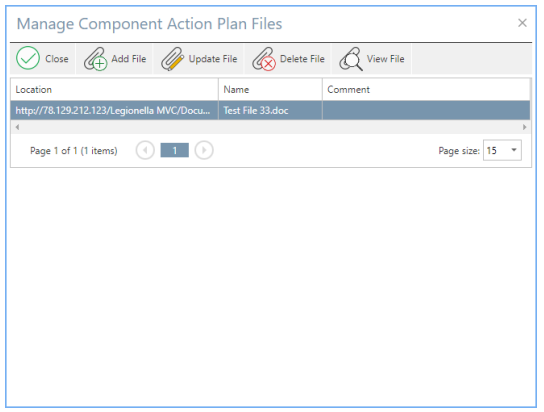Select the Test File 33.doc name cell
This screenshot has height=412, width=544.
tap(271, 110)
